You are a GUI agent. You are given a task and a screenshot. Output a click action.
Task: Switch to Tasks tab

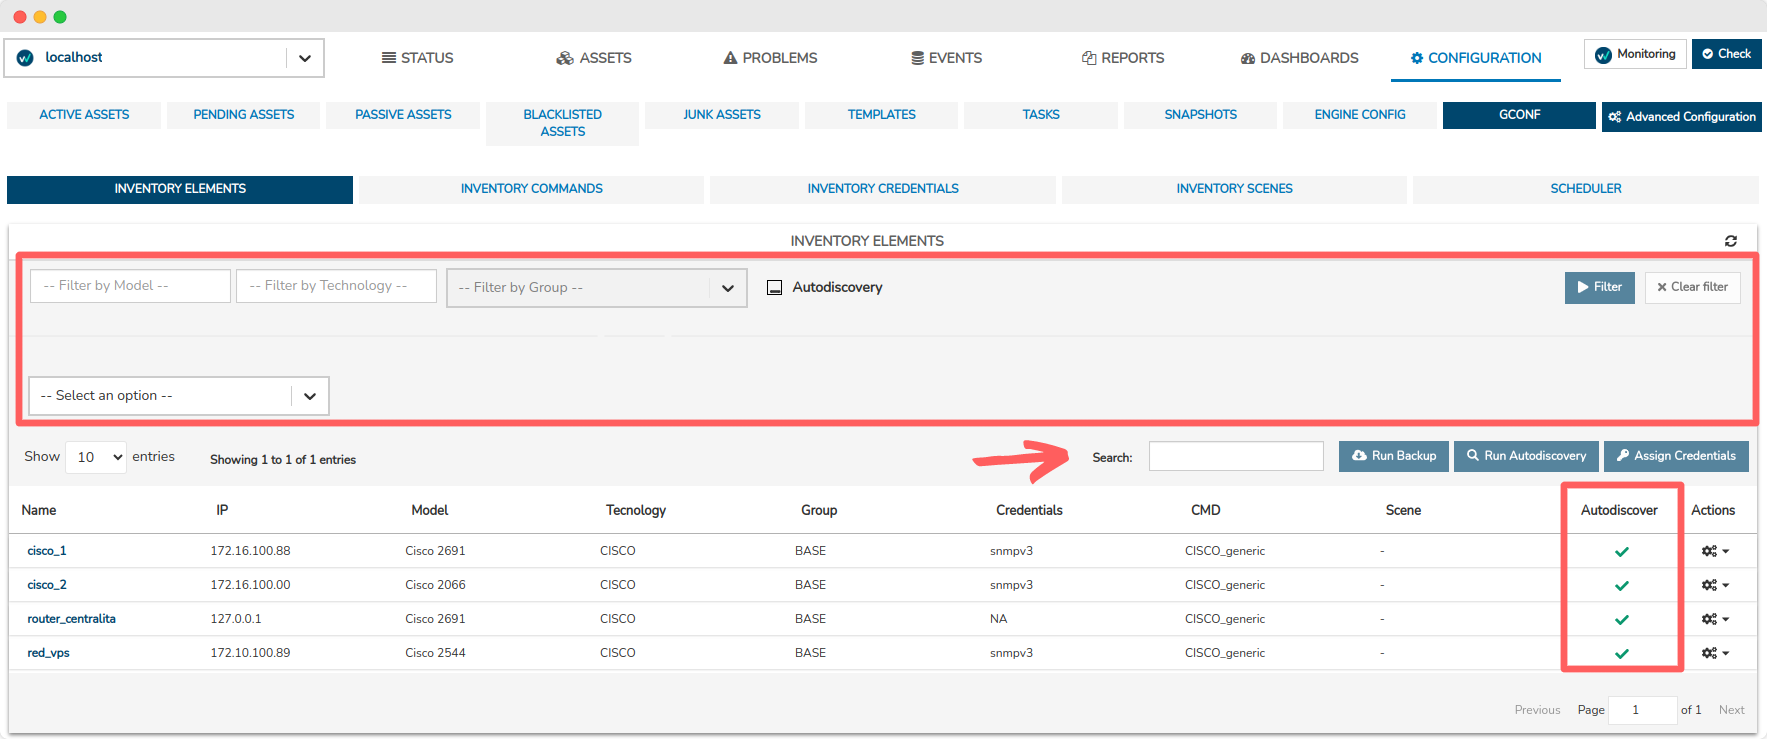pos(1041,115)
